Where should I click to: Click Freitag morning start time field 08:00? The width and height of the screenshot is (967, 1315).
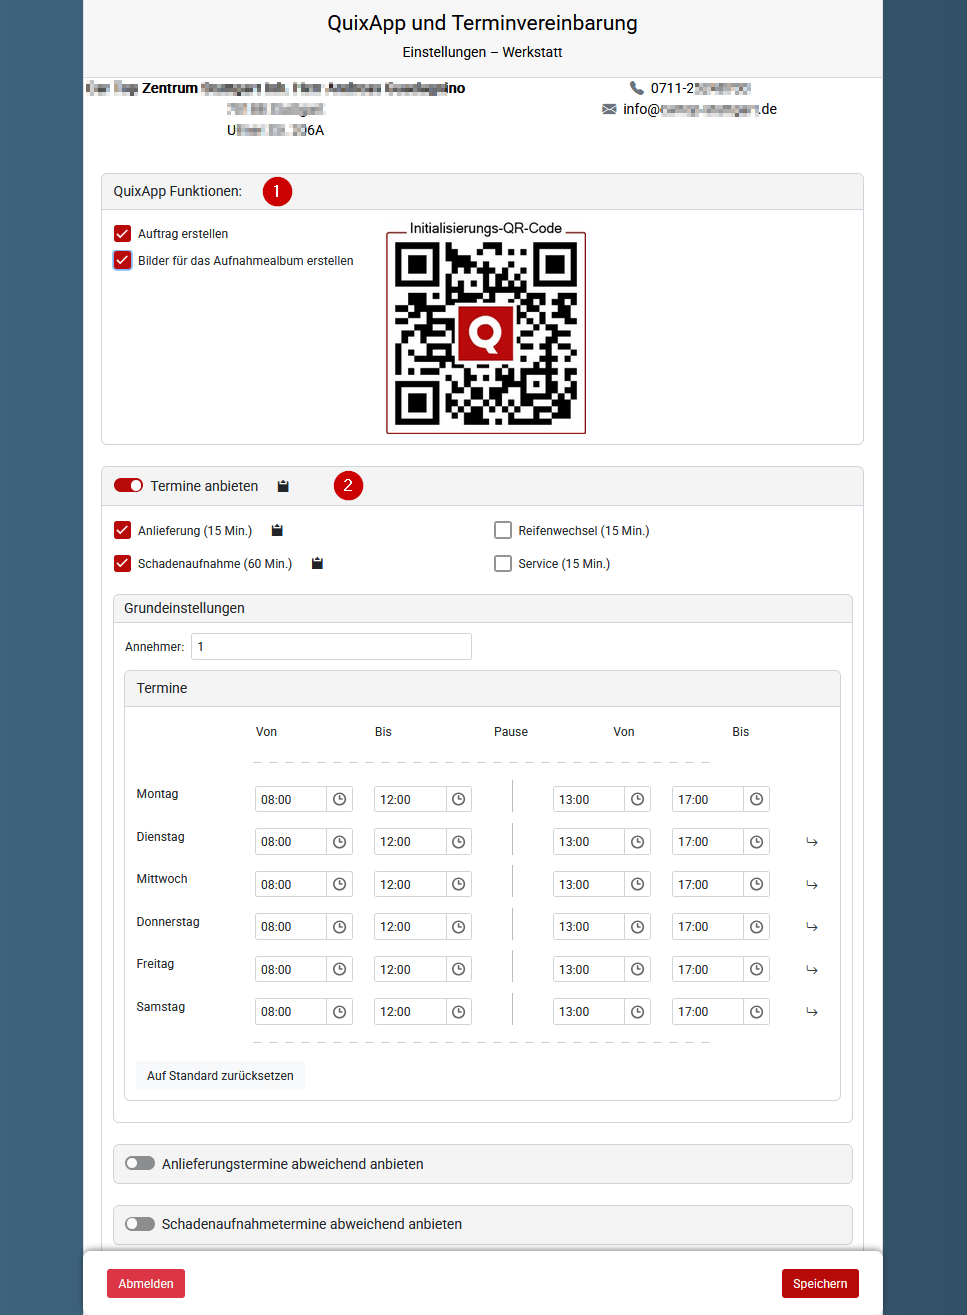coord(291,970)
